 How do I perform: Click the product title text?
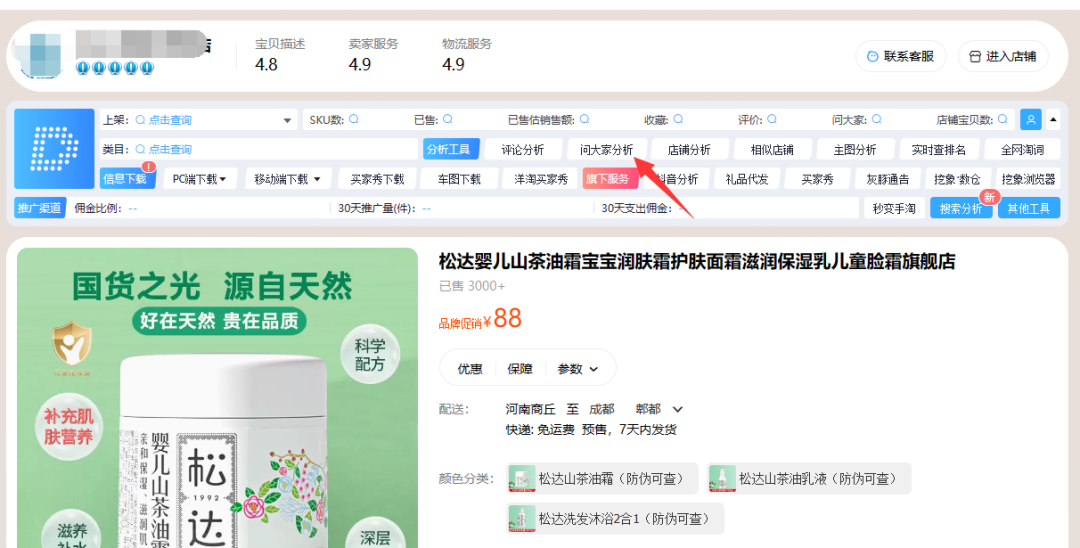coord(697,262)
